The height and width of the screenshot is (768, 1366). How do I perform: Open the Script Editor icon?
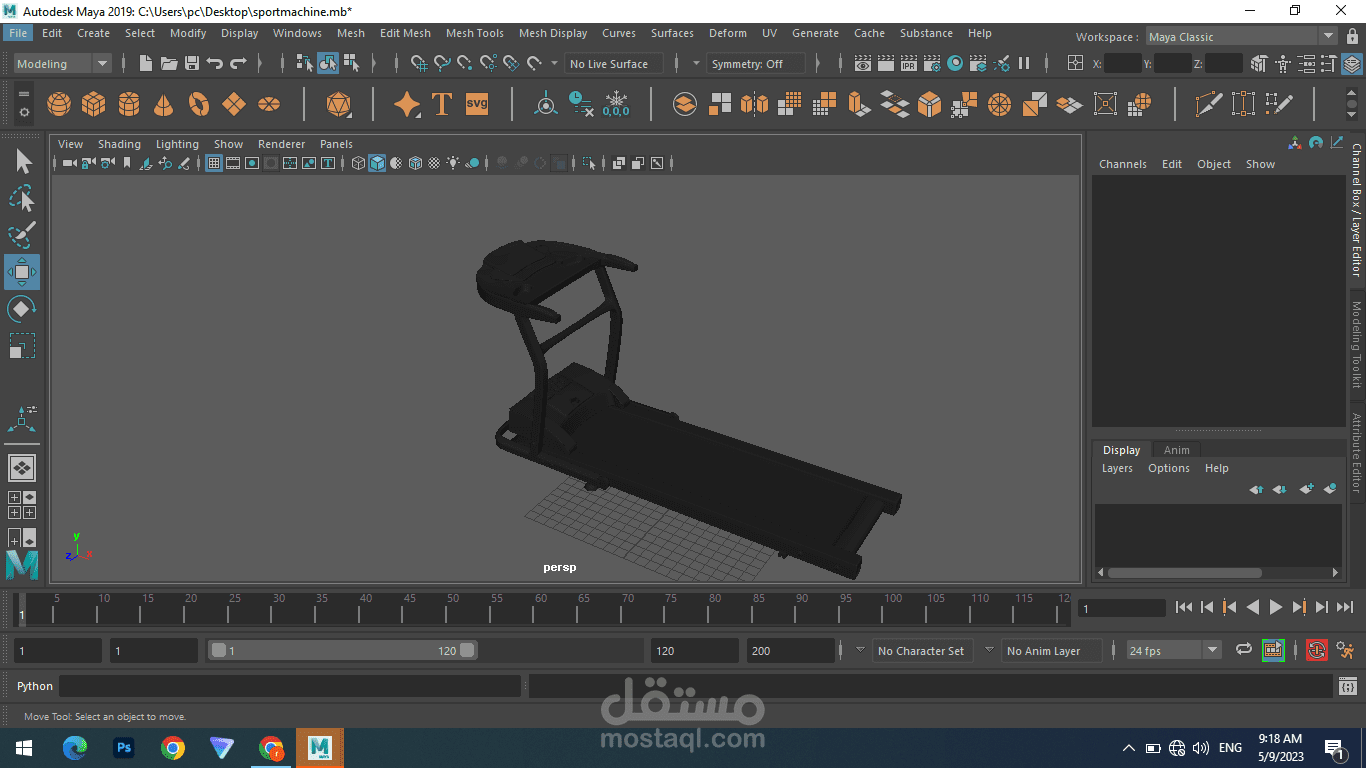click(x=1348, y=687)
